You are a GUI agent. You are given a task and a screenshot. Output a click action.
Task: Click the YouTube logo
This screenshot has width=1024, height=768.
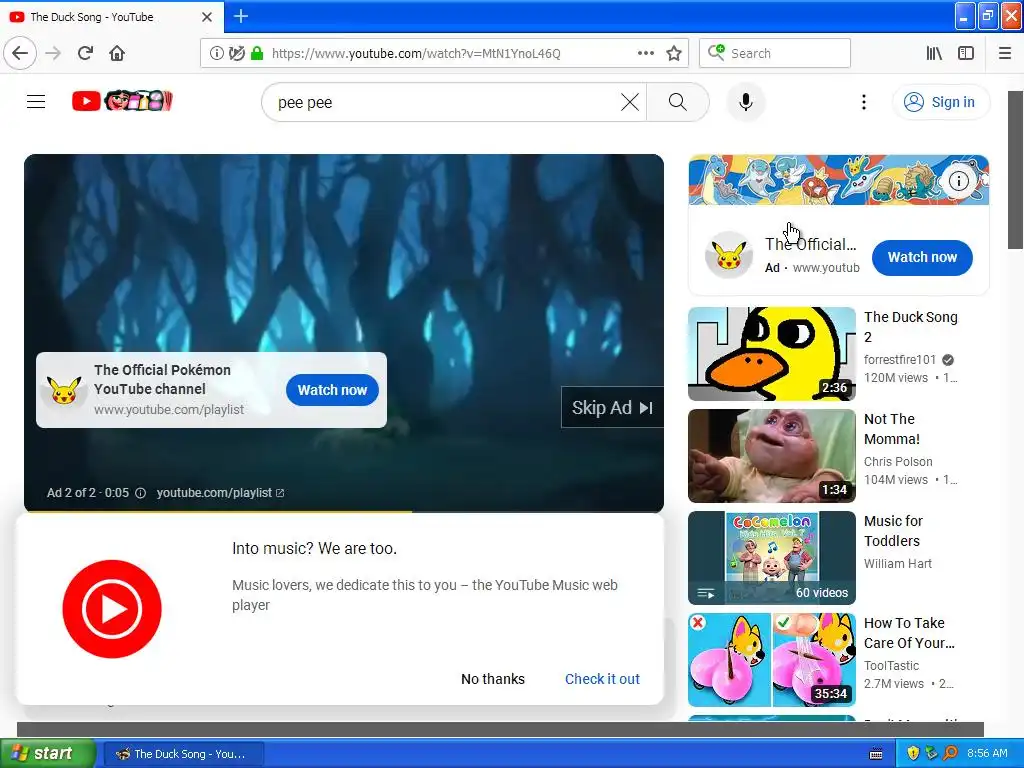click(x=121, y=101)
